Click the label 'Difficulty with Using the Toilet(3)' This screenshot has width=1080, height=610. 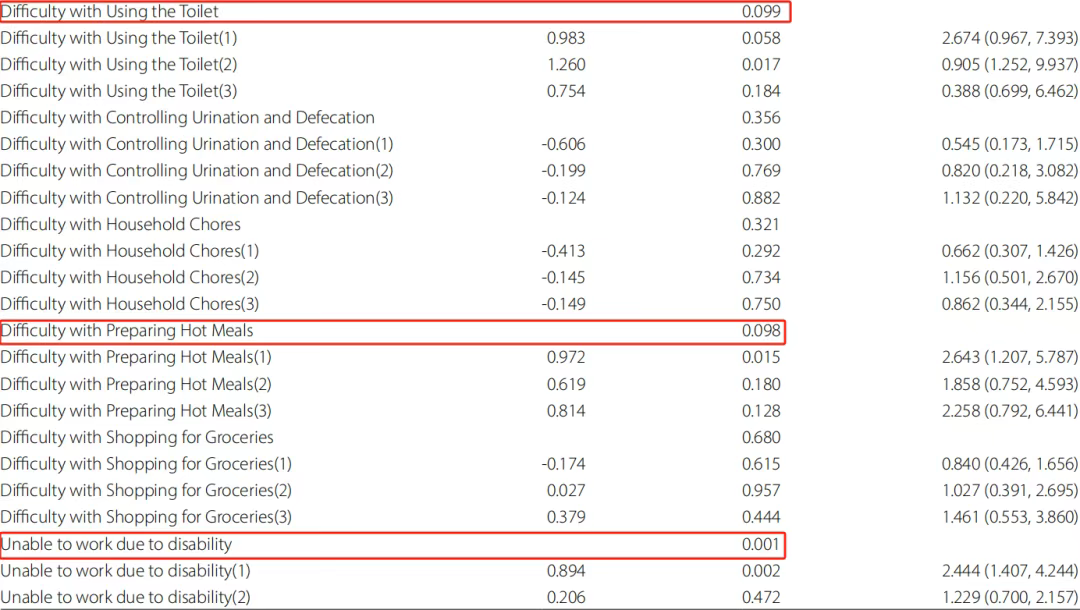[x=118, y=91]
